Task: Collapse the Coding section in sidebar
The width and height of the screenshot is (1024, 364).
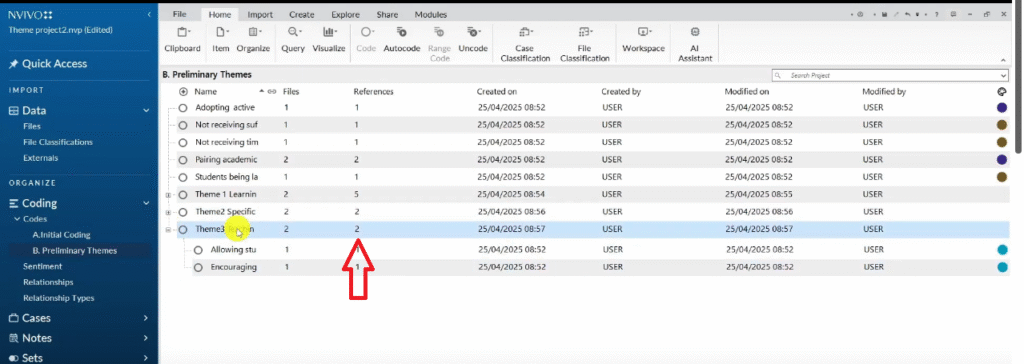Action: [x=146, y=203]
